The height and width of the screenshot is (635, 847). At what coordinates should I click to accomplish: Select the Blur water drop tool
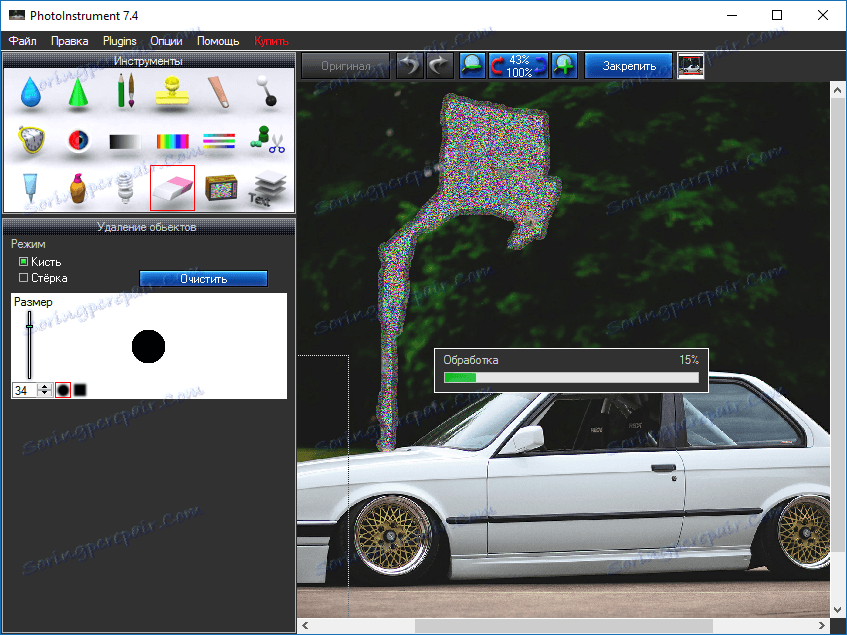pos(31,92)
